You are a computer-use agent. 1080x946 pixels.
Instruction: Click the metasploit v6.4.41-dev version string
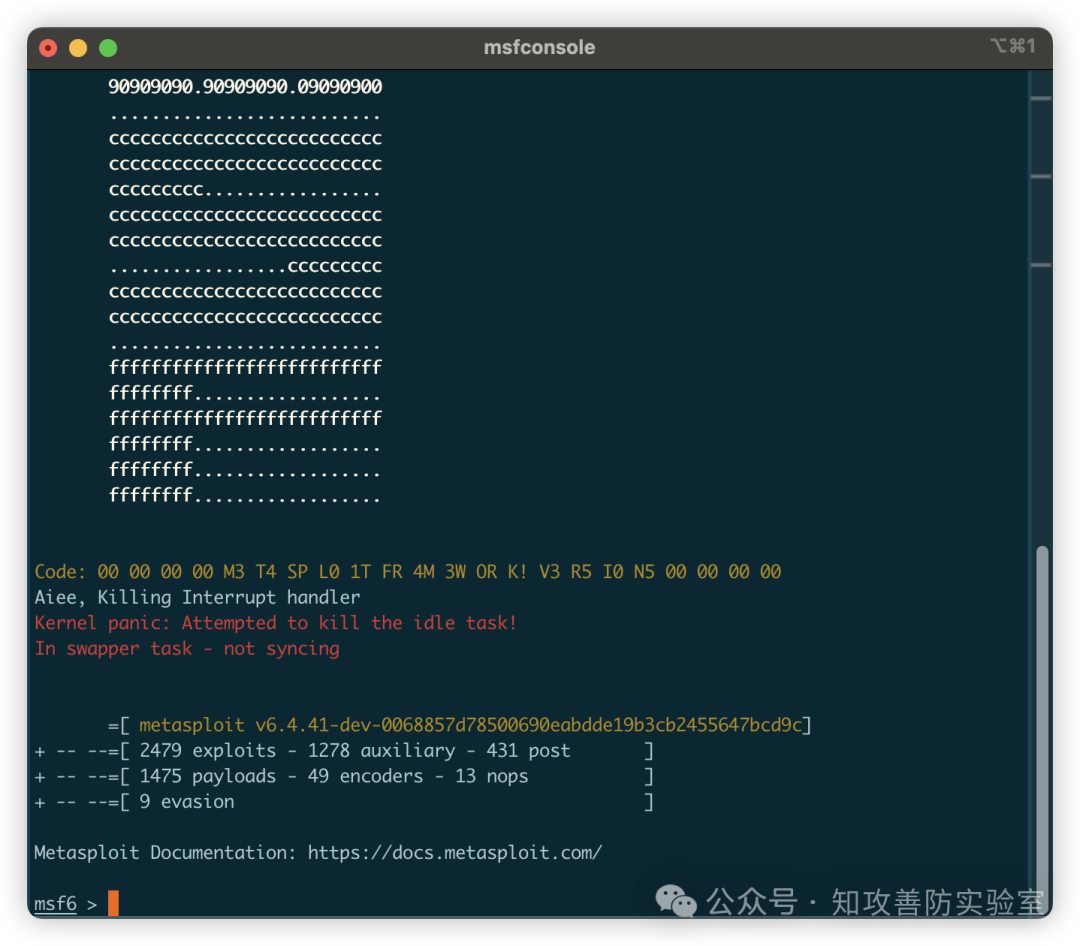coord(471,726)
